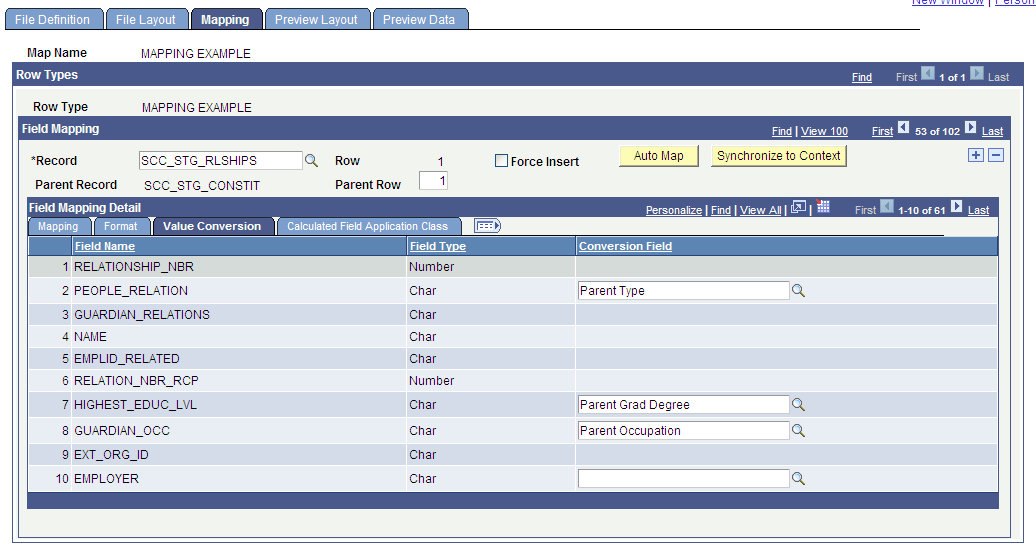
Task: Open Calculated Field Application Class tab
Action: click(367, 226)
